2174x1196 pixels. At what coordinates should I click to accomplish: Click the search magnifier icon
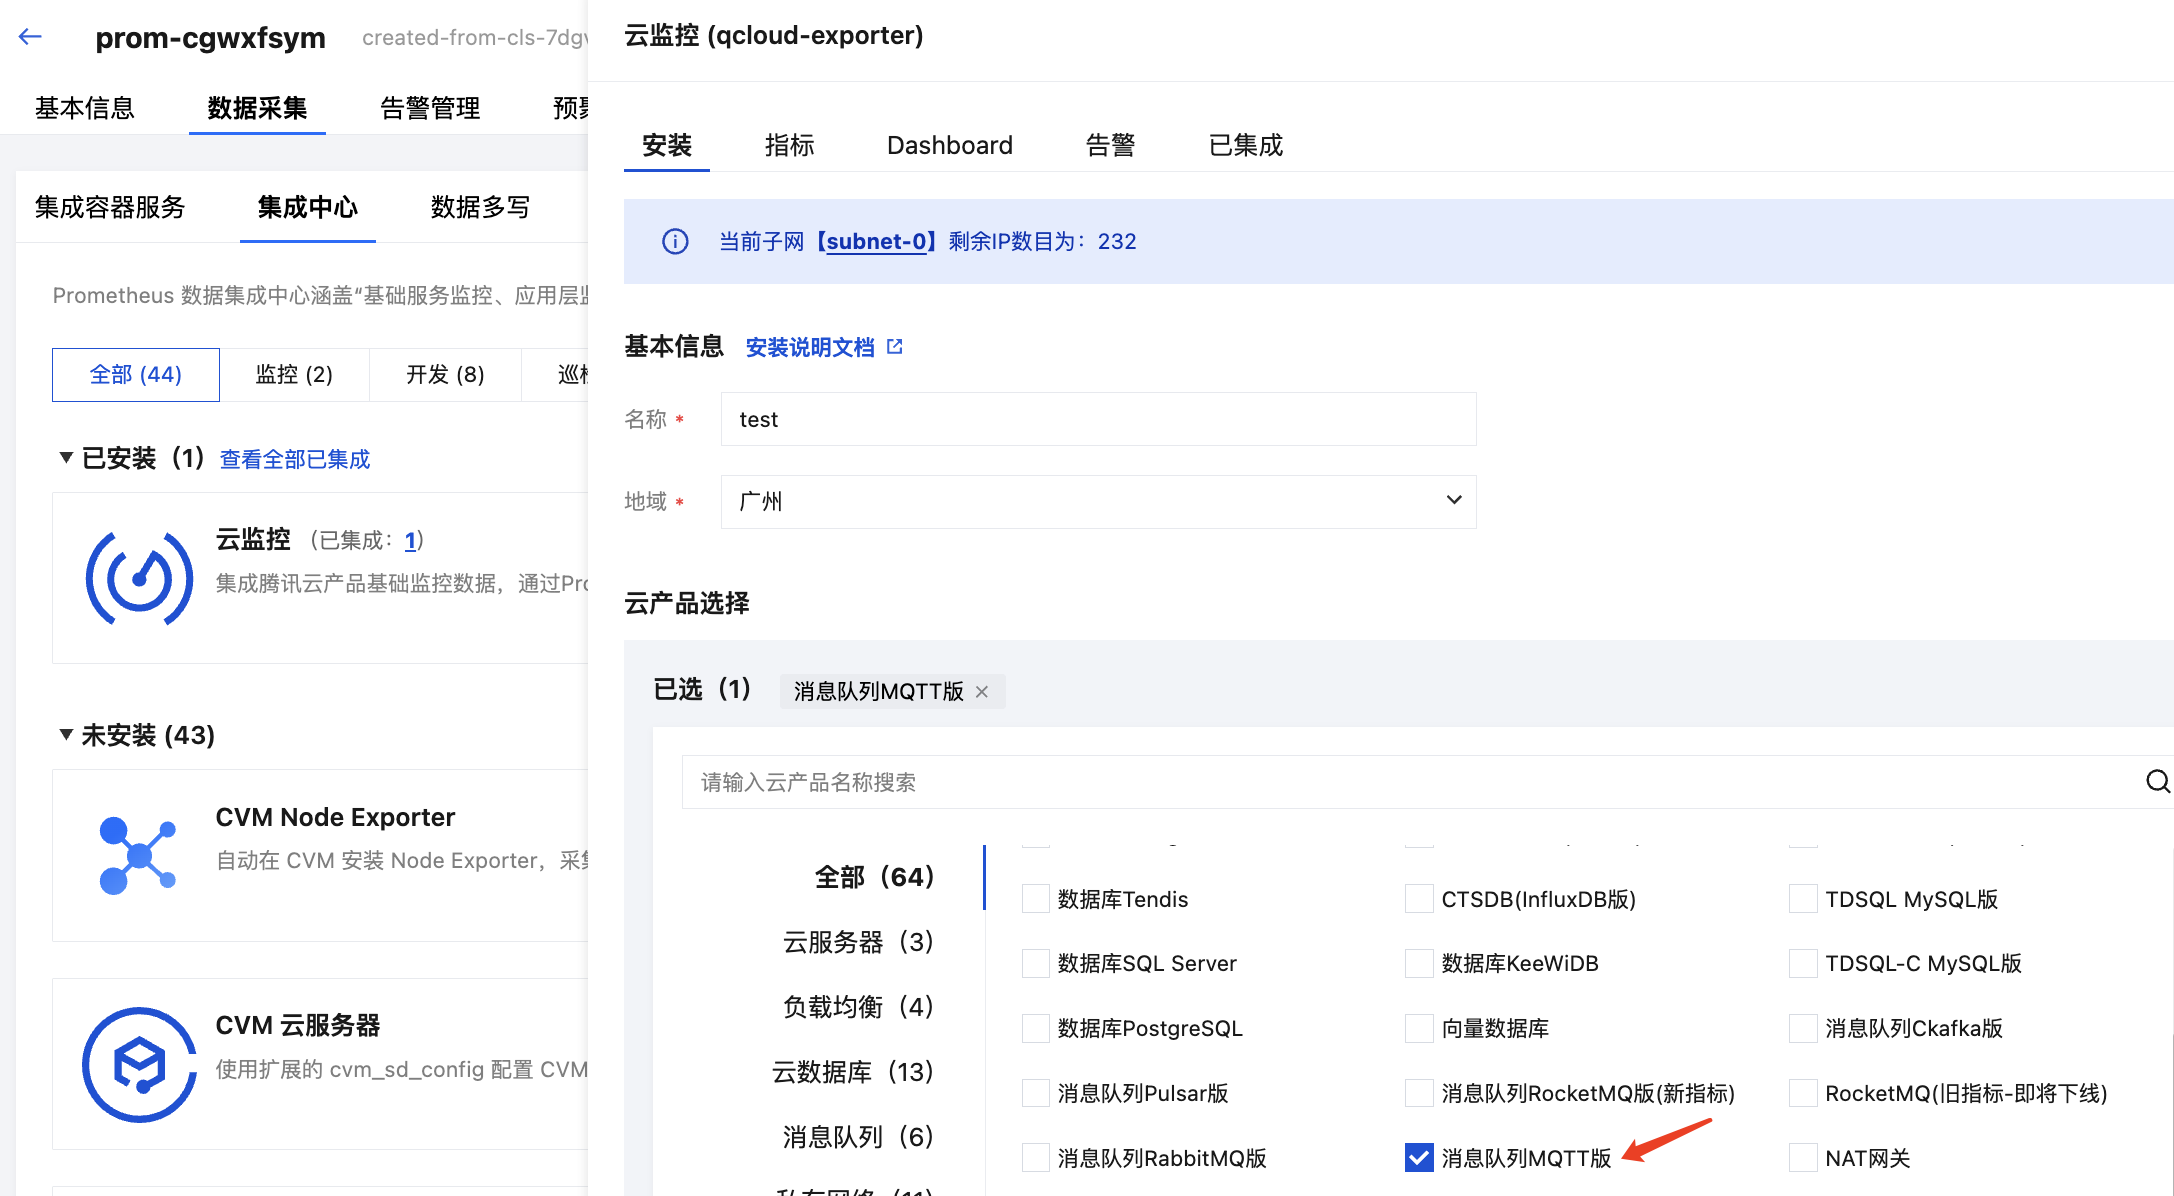pos(2157,781)
